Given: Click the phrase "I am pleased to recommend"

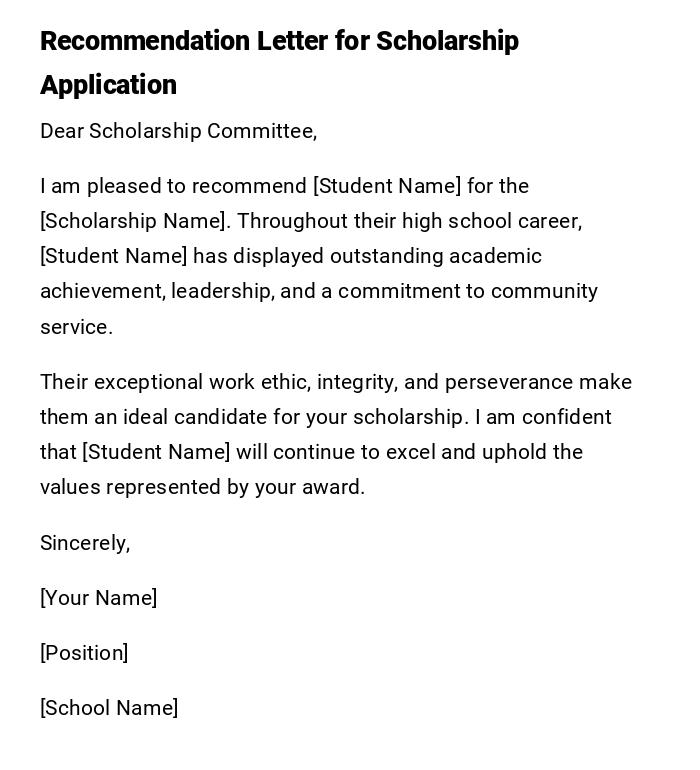Looking at the screenshot, I should click(x=173, y=186).
